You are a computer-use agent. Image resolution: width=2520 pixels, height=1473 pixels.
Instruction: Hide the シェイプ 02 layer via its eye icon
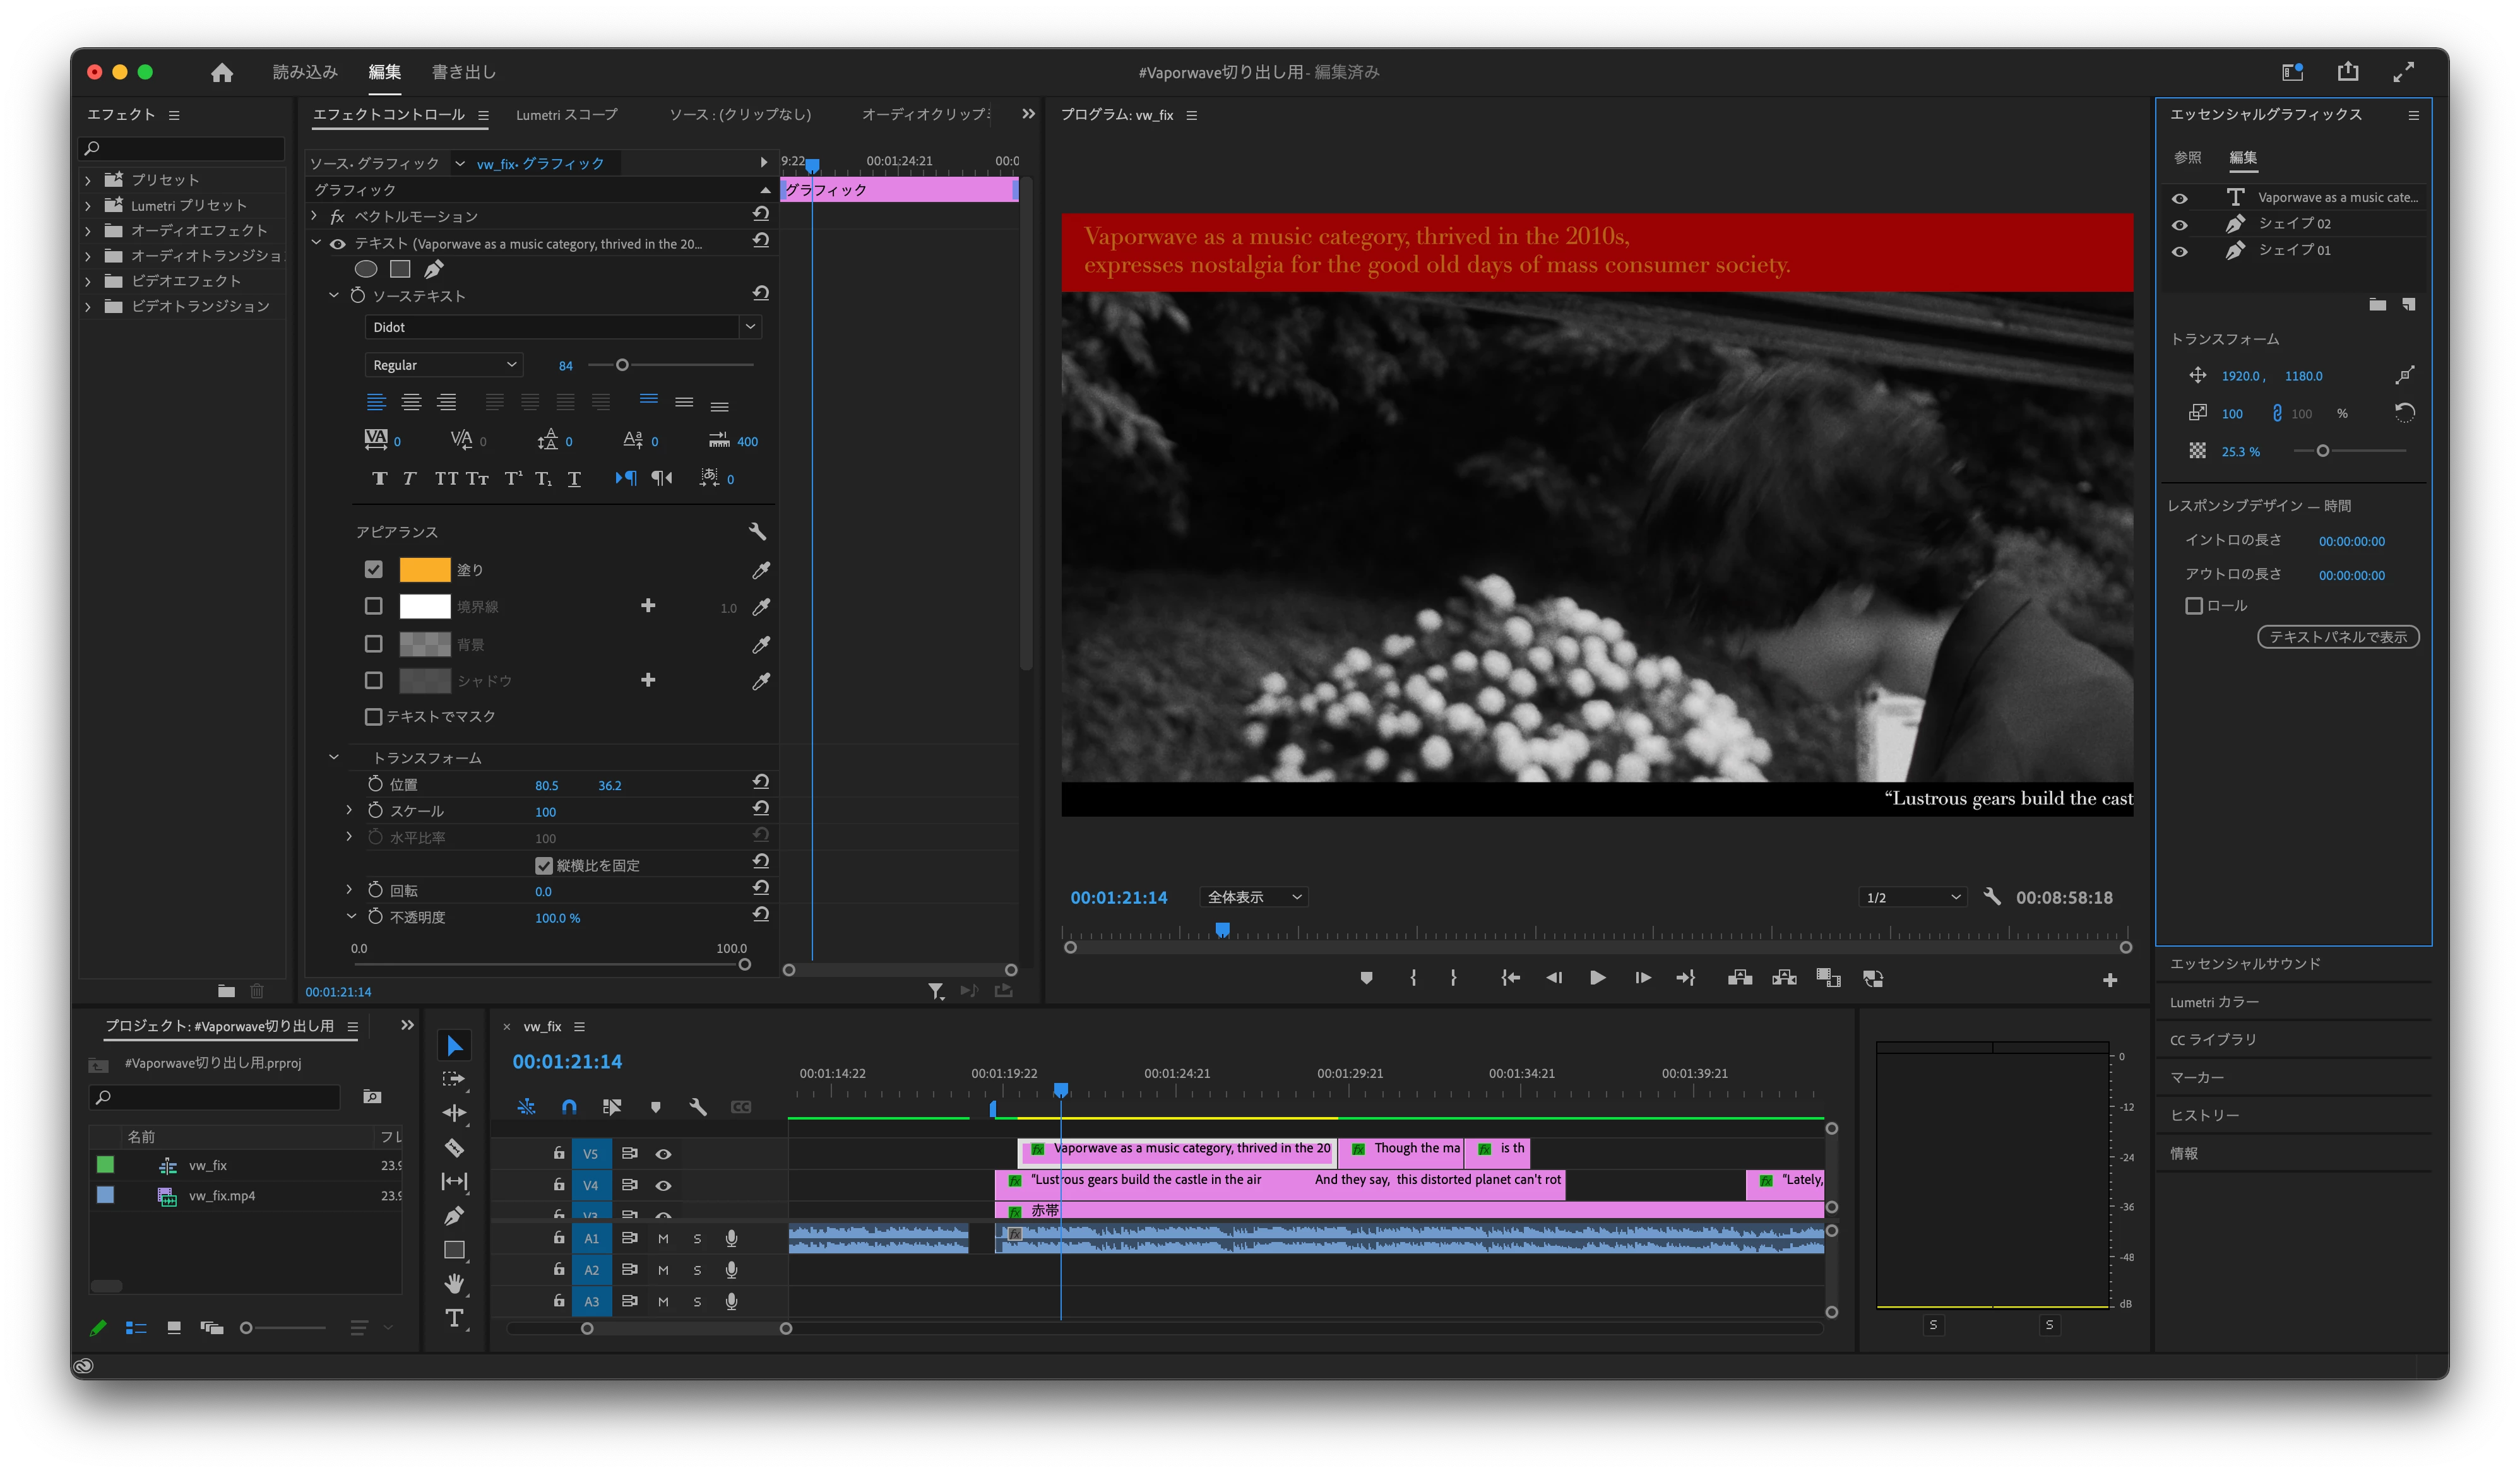2179,224
